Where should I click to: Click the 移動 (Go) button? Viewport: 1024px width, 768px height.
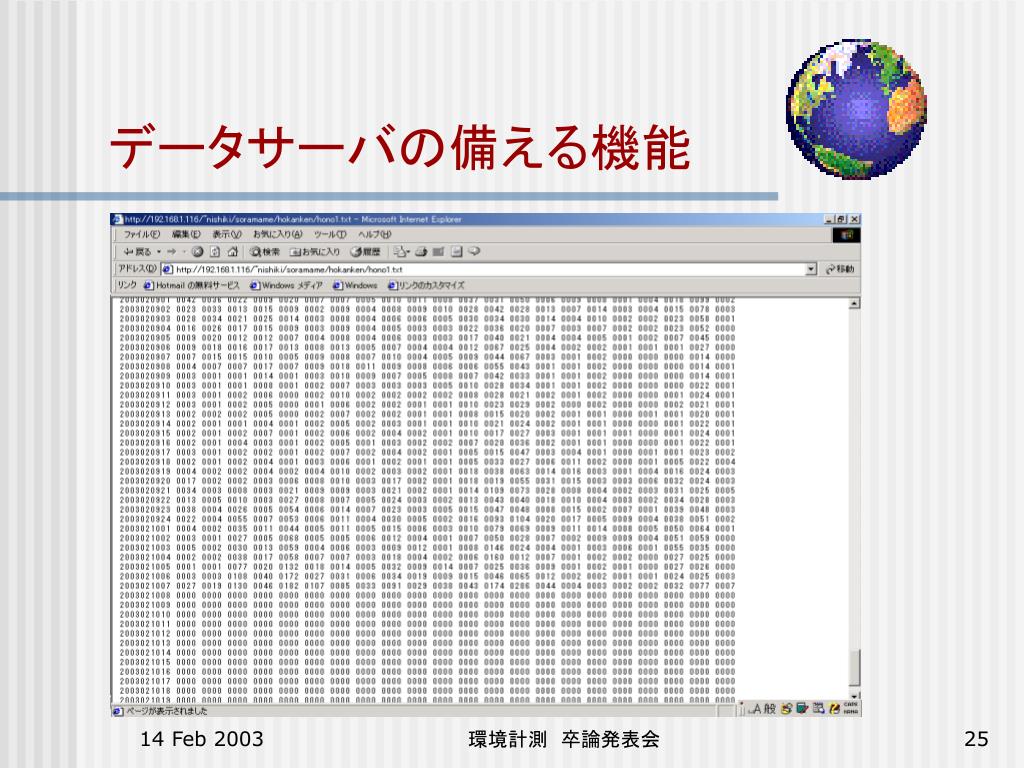[840, 269]
